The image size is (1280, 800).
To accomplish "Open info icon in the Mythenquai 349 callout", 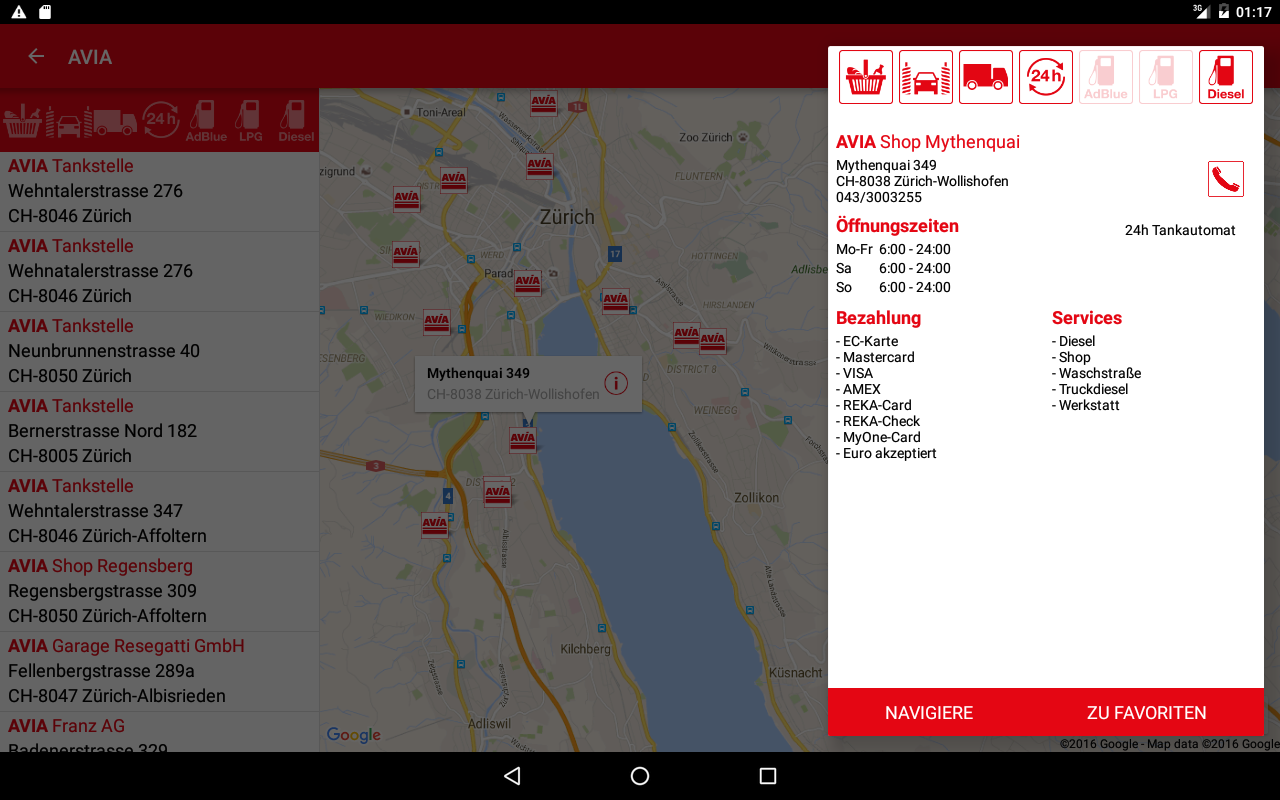I will [616, 383].
